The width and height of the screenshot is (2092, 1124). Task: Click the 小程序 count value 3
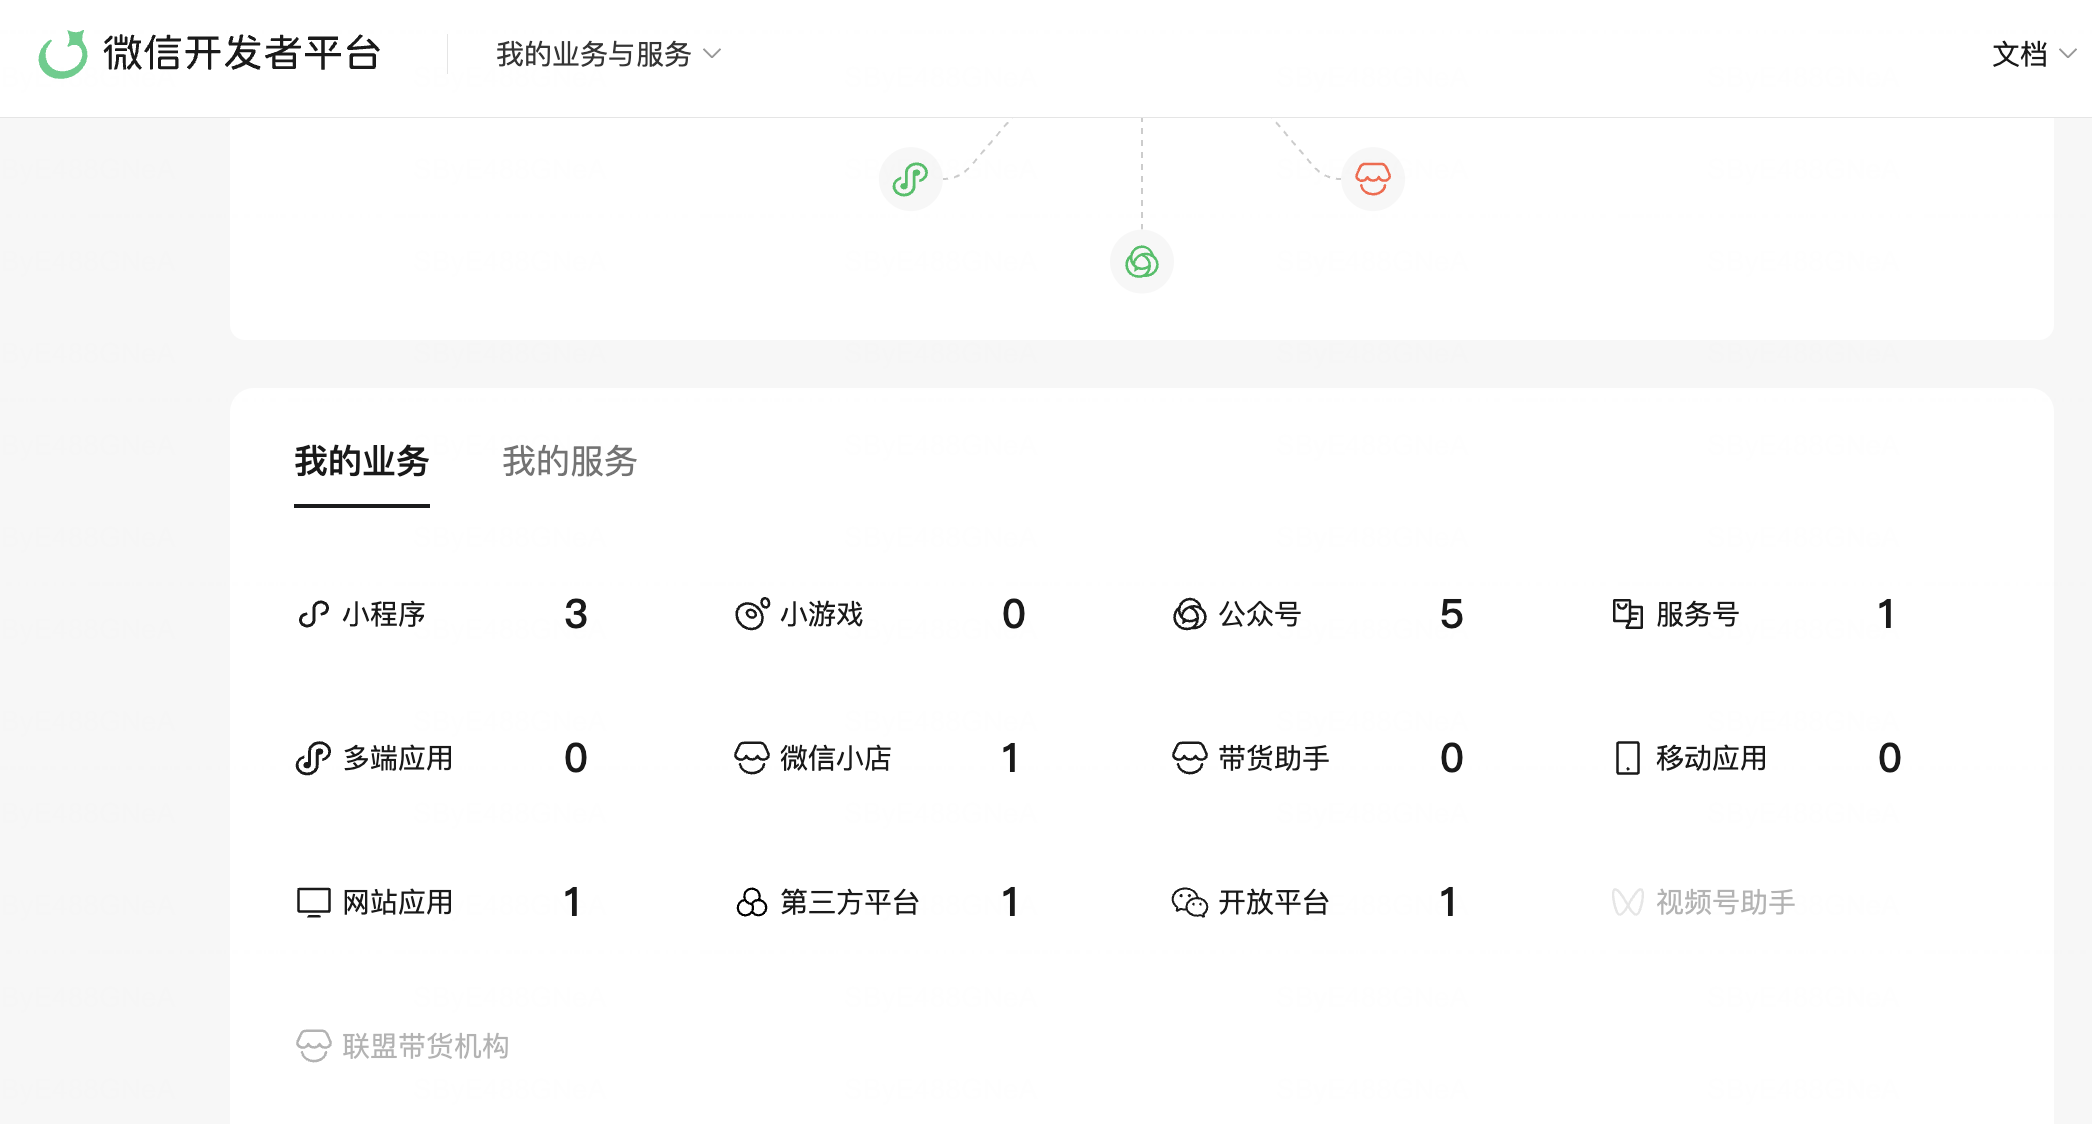coord(576,614)
